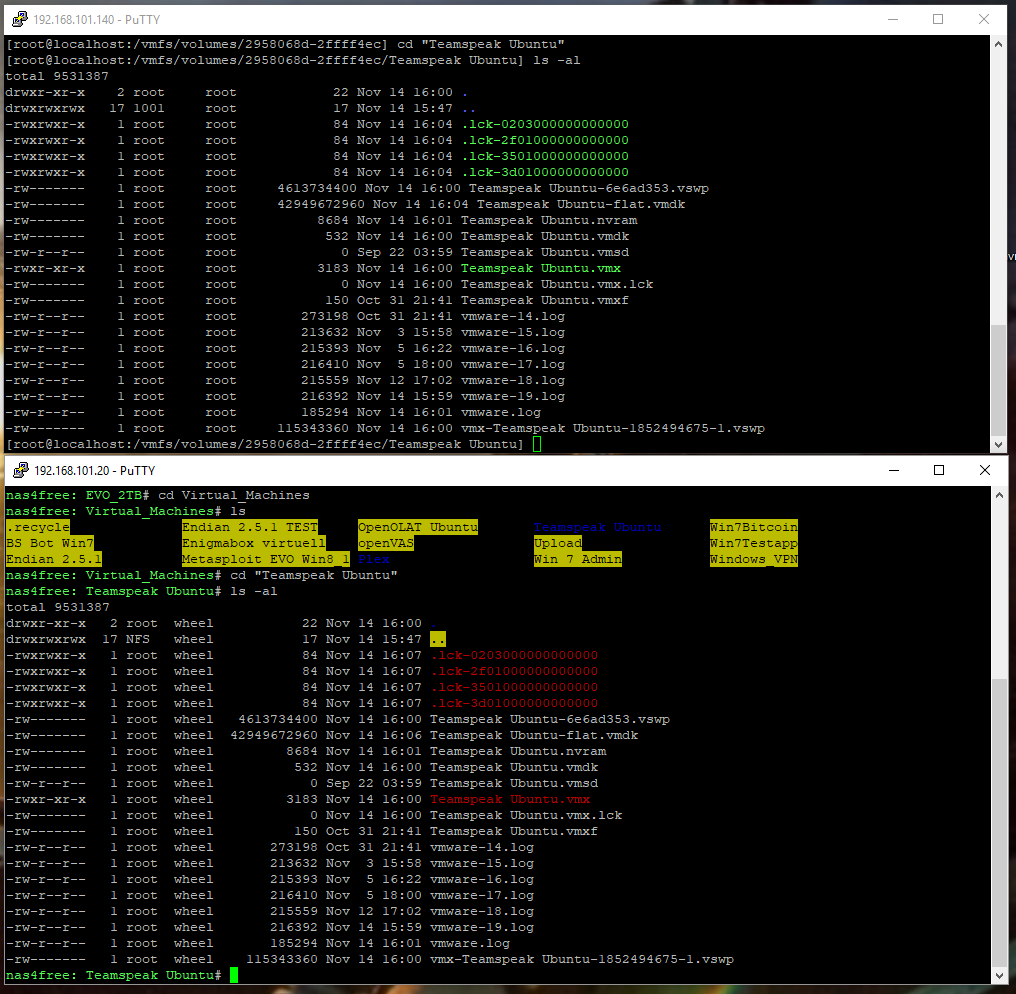Click the highlighted Upload directory in nas4free listing

(x=557, y=543)
